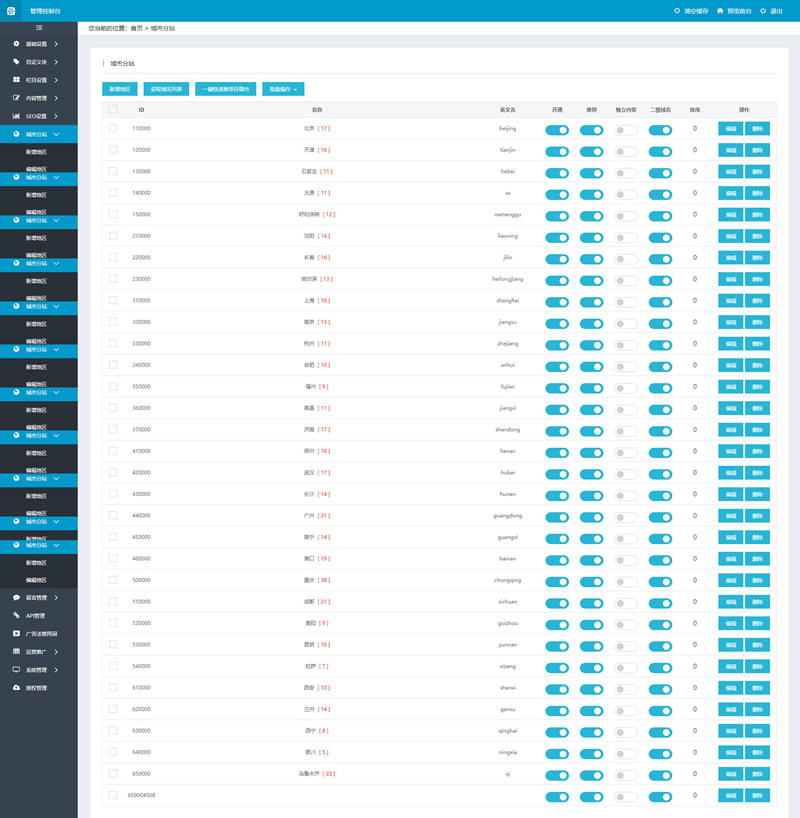
Task: Click the ID cell 540000
Action: pos(141,666)
